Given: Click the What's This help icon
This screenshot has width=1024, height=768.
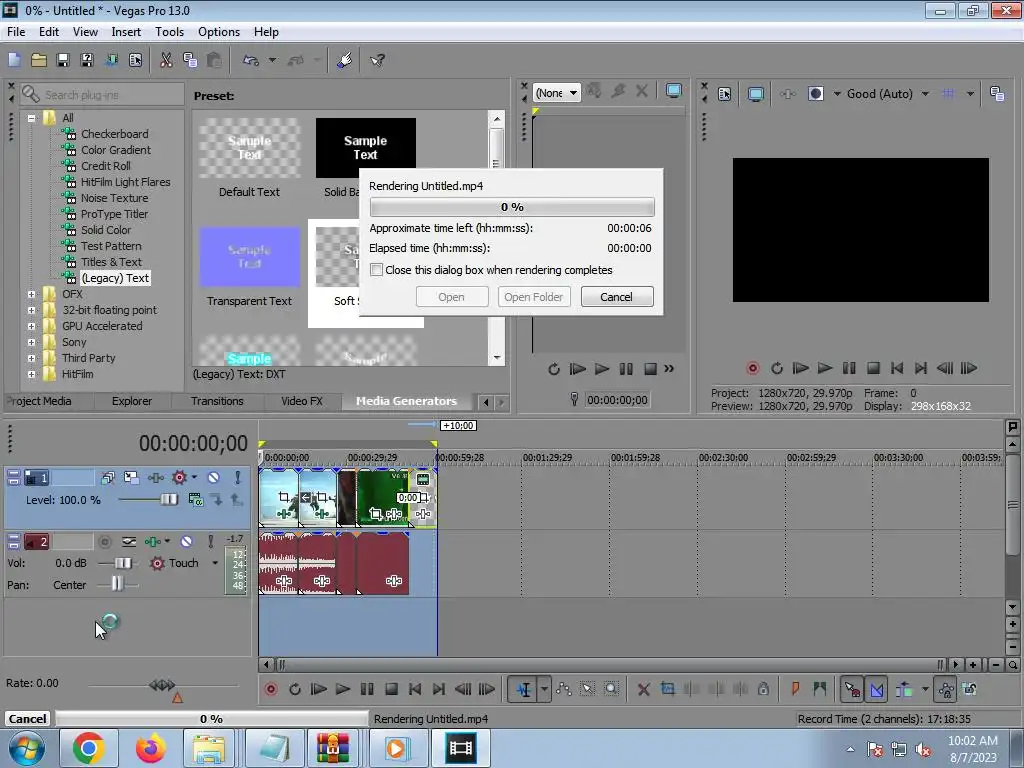Looking at the screenshot, I should pyautogui.click(x=377, y=60).
